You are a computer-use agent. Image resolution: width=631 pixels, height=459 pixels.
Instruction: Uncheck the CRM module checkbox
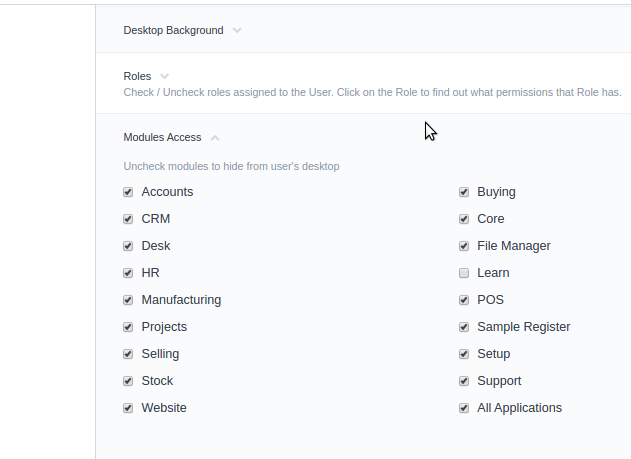(x=128, y=219)
